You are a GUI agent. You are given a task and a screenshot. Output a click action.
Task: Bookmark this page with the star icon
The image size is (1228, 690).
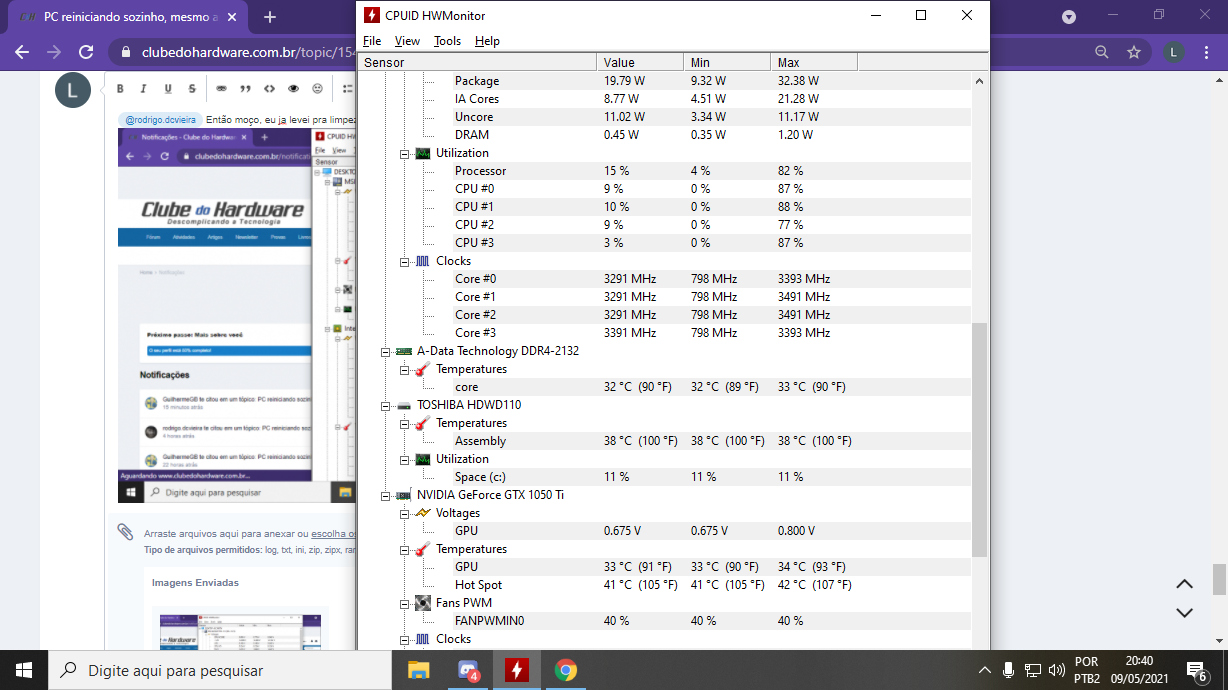click(1134, 52)
